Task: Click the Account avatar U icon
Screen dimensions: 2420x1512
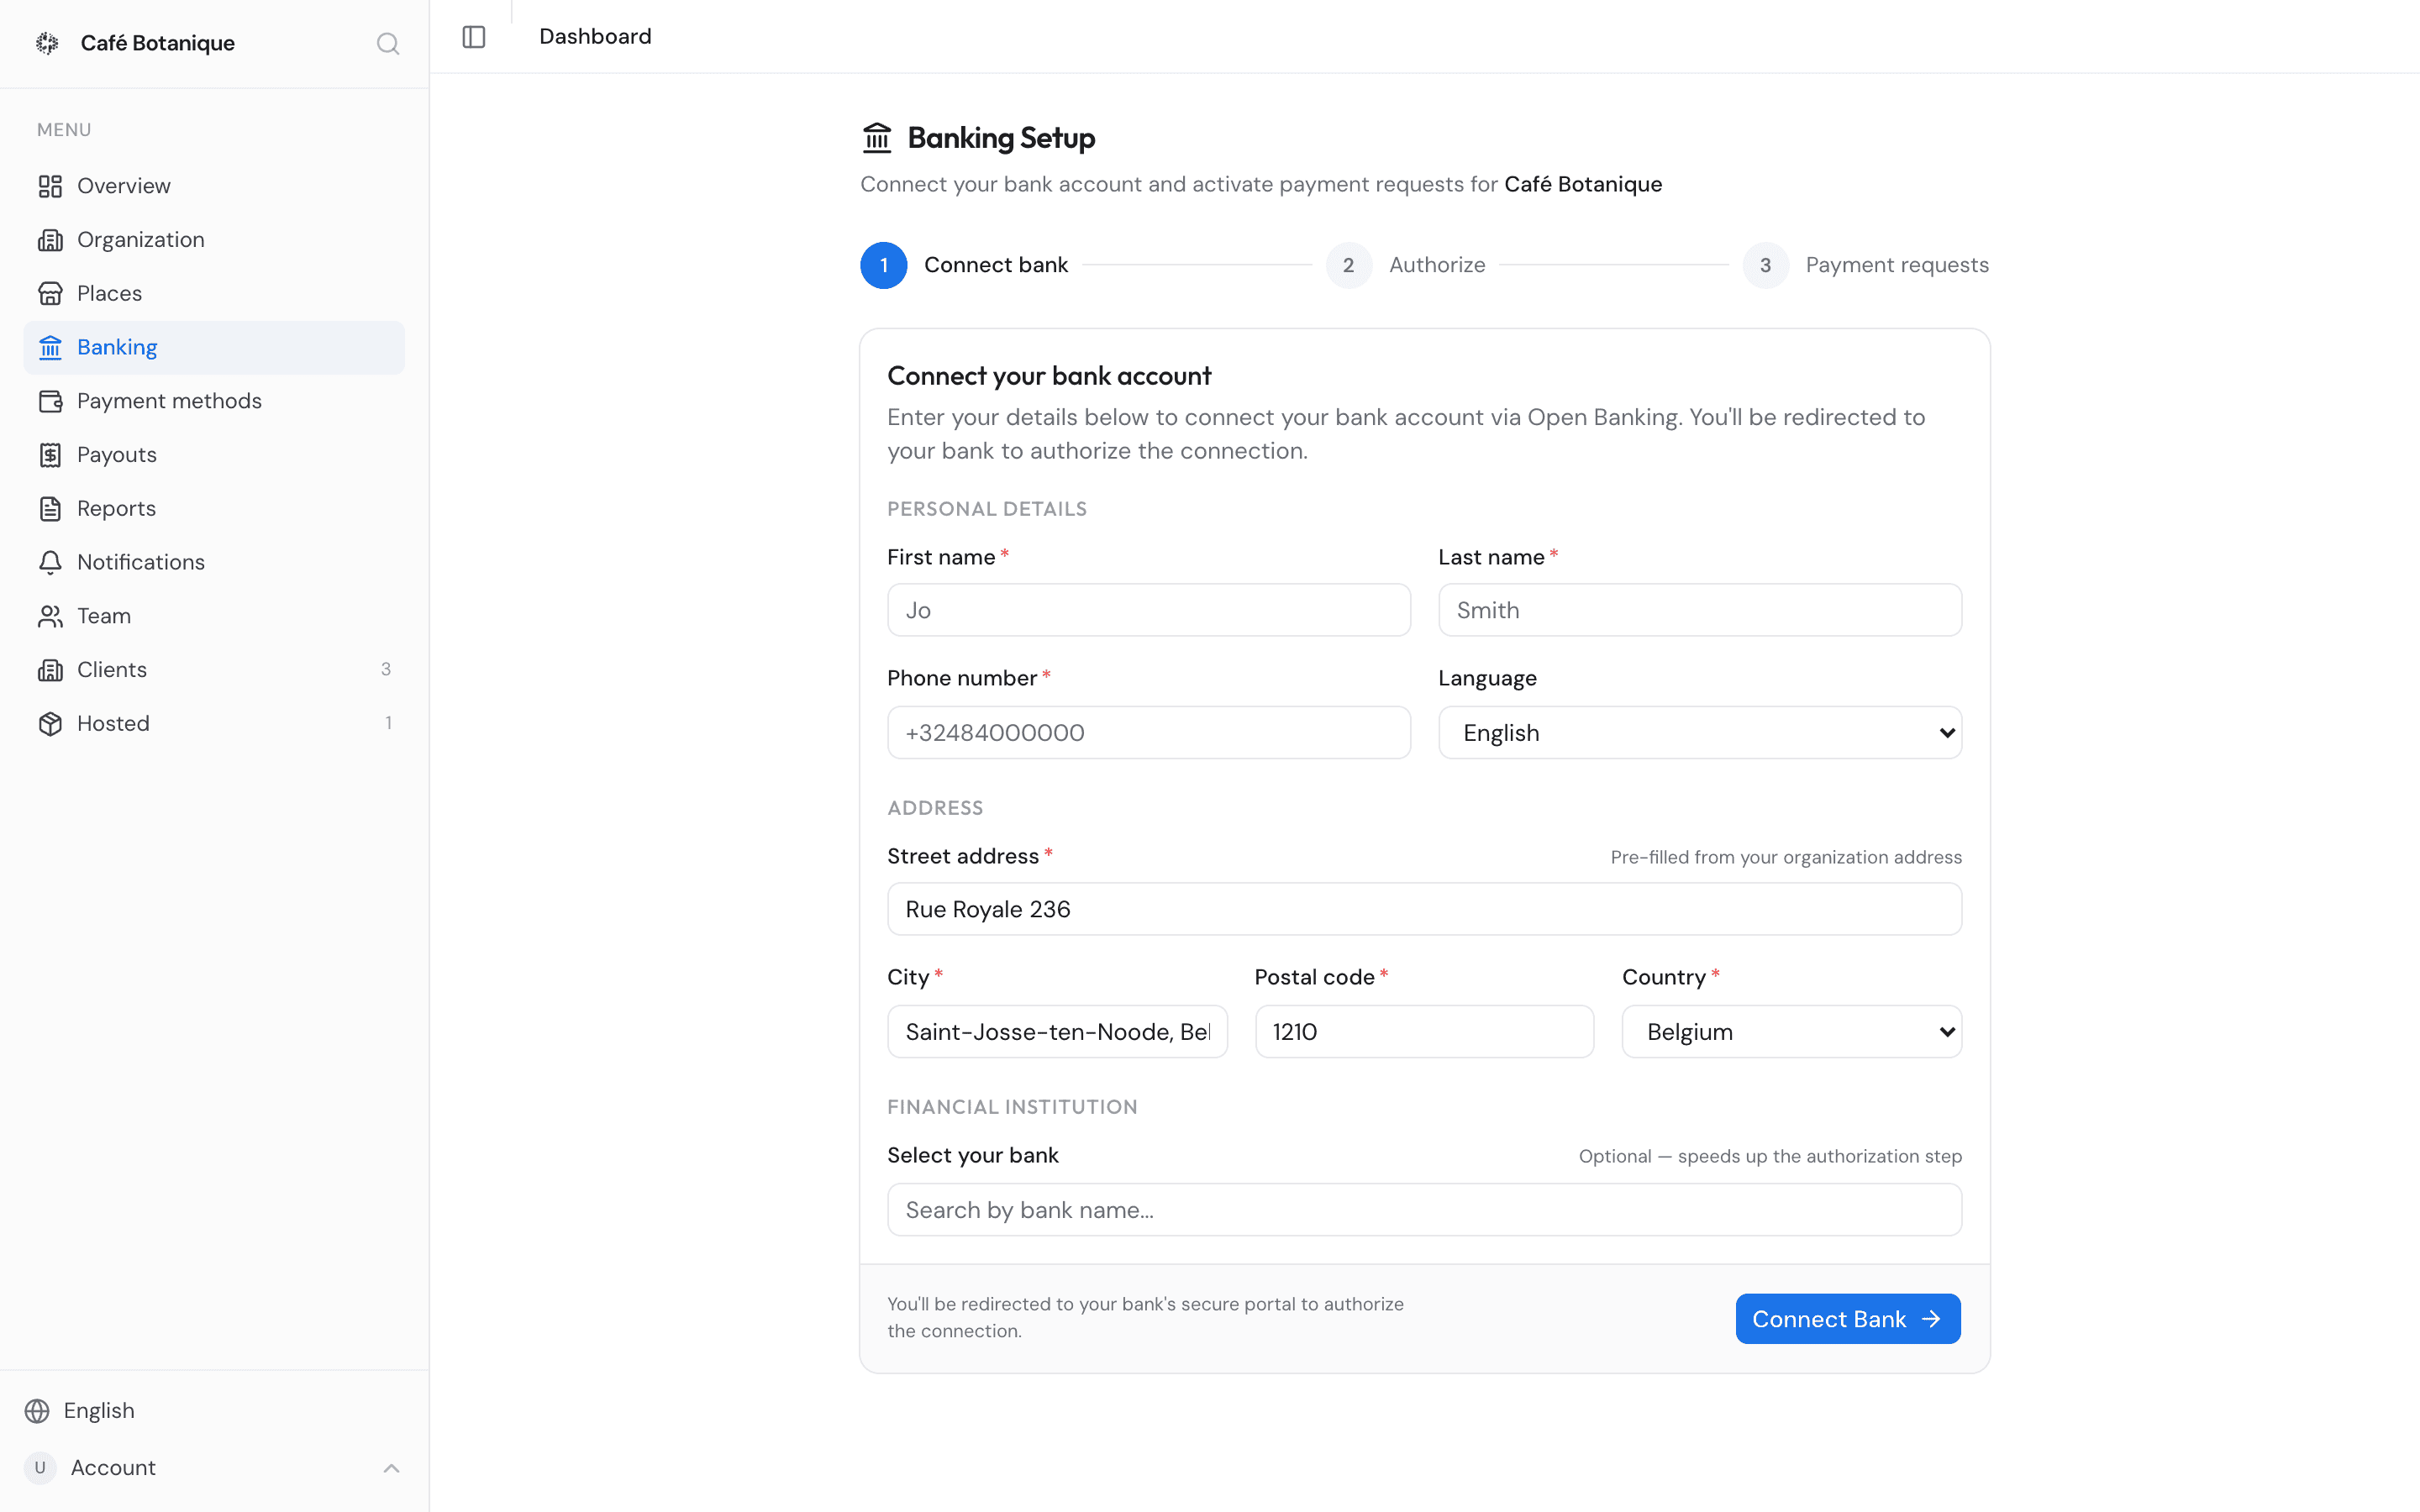Action: pos(40,1468)
